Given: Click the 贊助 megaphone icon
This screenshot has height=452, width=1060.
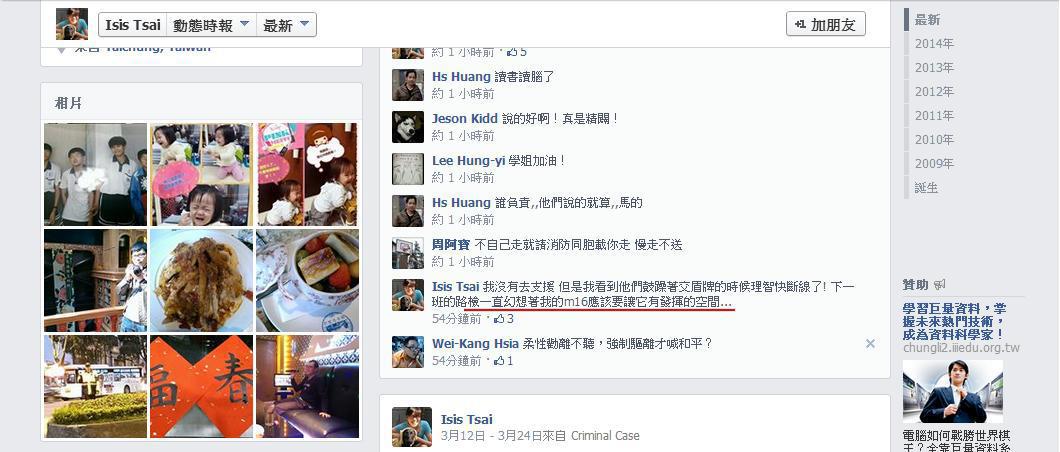Looking at the screenshot, I should 940,284.
